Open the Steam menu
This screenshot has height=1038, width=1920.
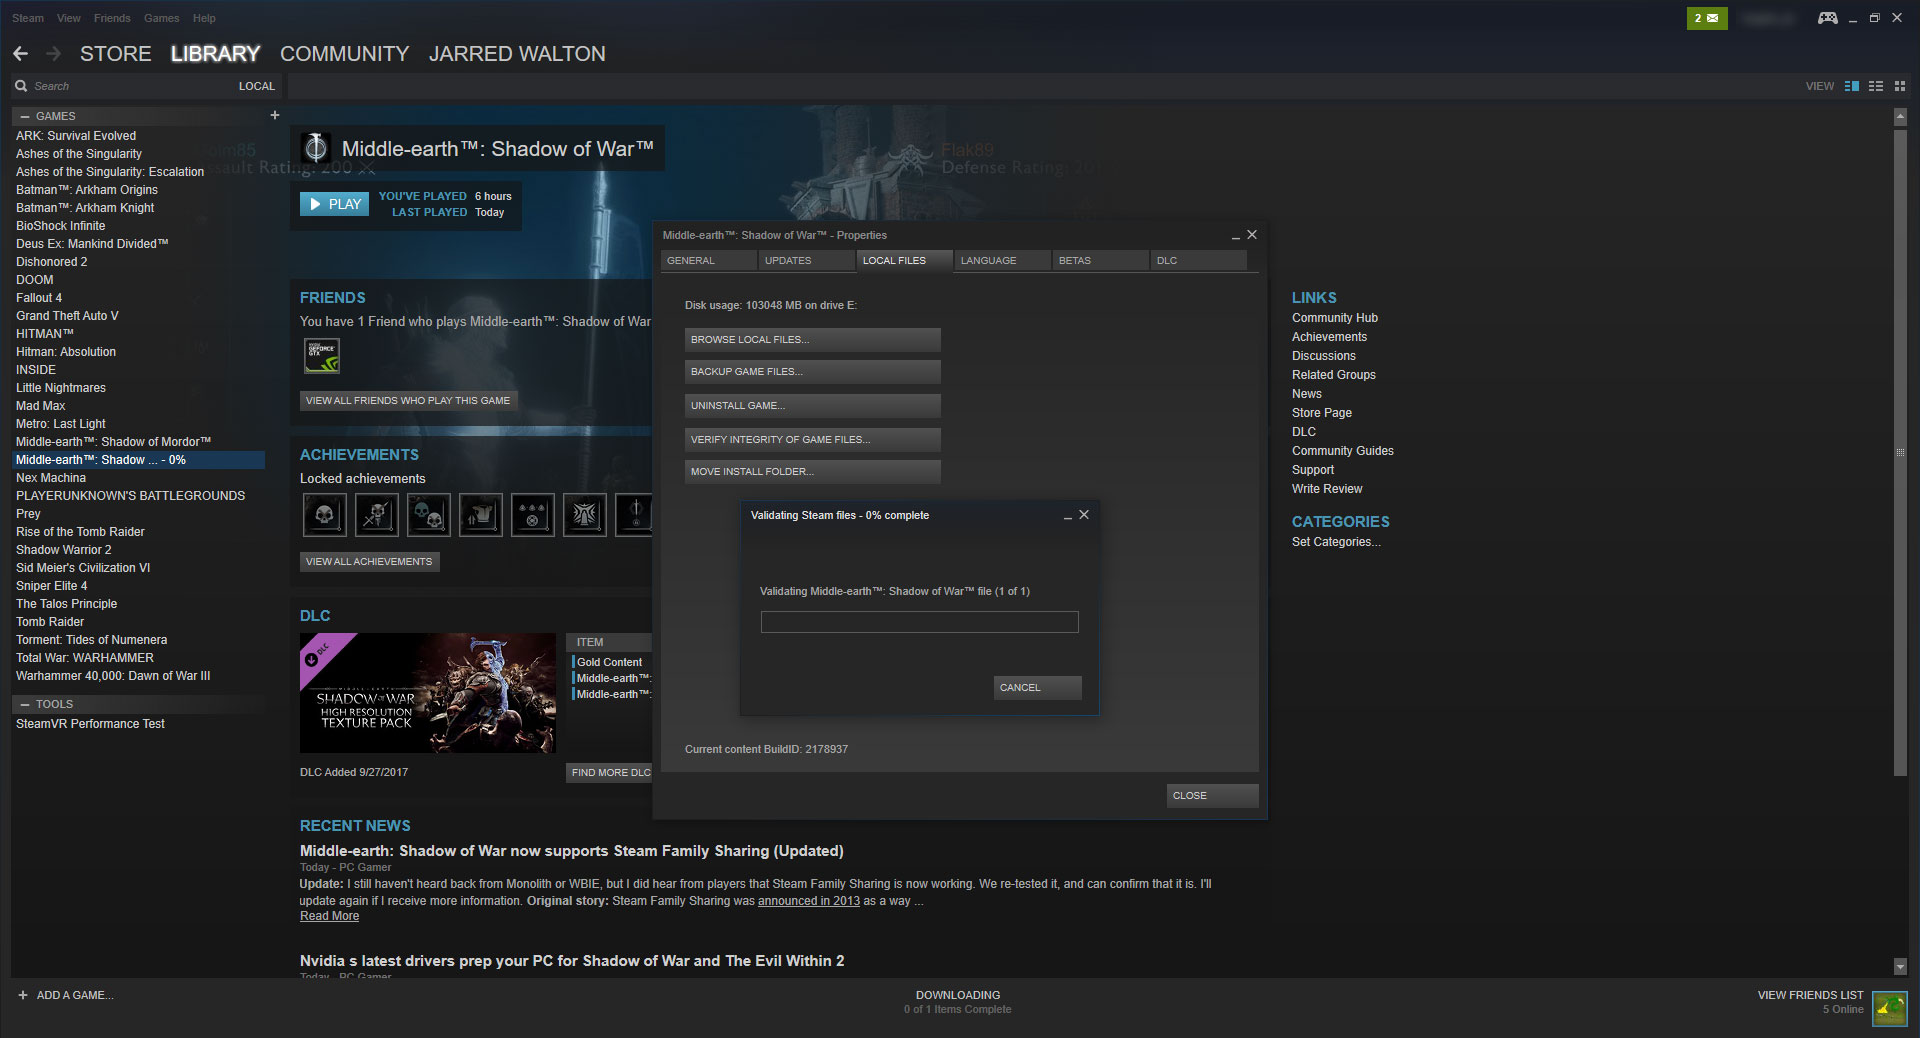[x=28, y=18]
